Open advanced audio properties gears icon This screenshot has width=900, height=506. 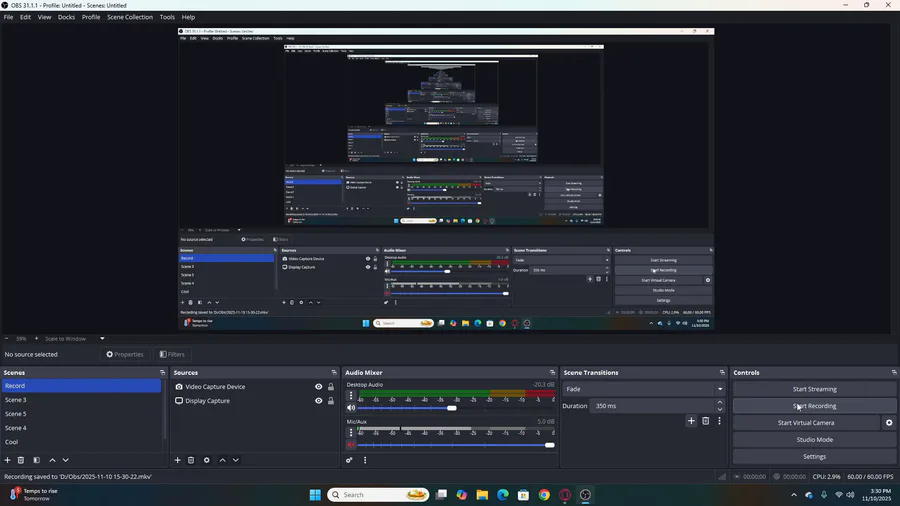tap(349, 460)
